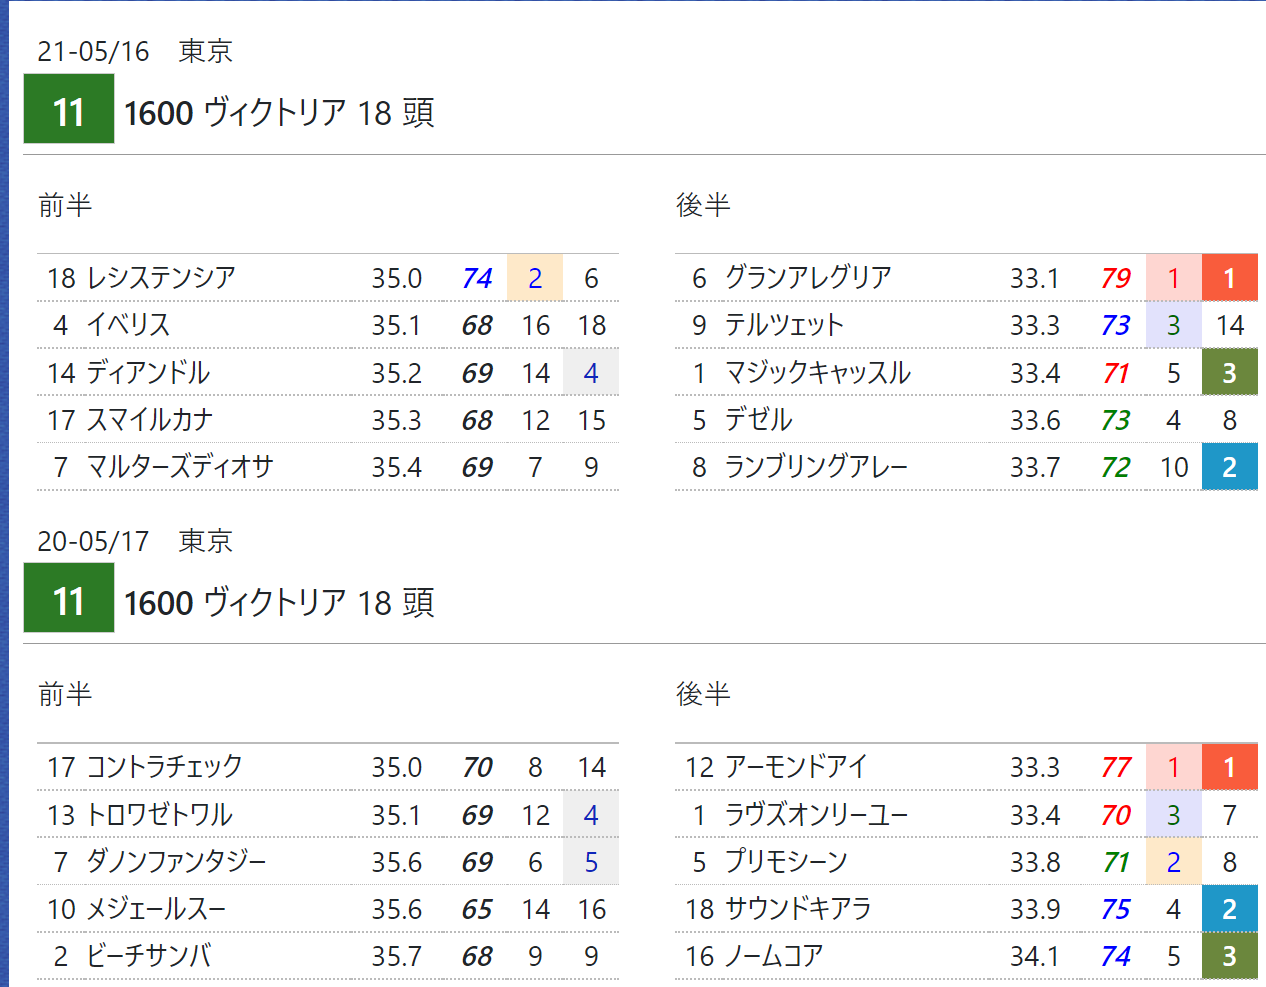Click orange 1st place badge for アーモンドアイ
The height and width of the screenshot is (987, 1266).
click(1229, 767)
